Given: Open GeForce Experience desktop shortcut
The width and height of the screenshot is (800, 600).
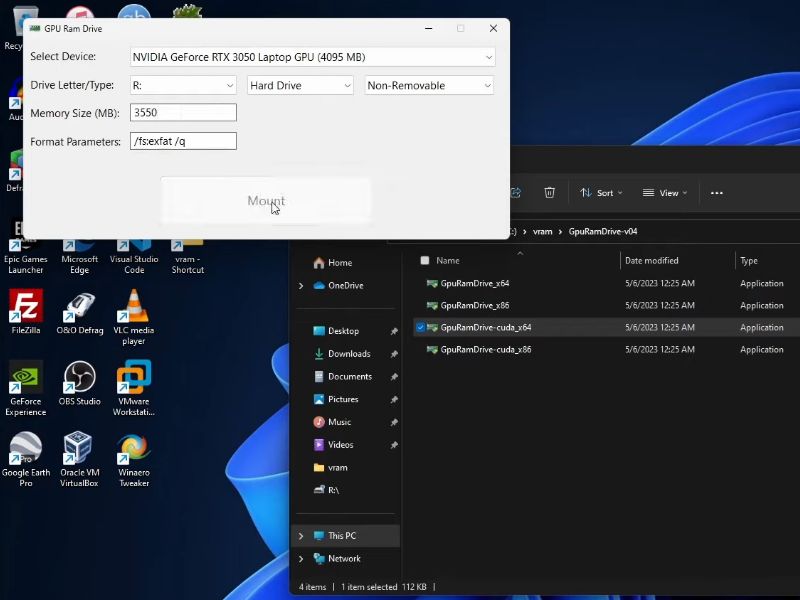Looking at the screenshot, I should (26, 388).
